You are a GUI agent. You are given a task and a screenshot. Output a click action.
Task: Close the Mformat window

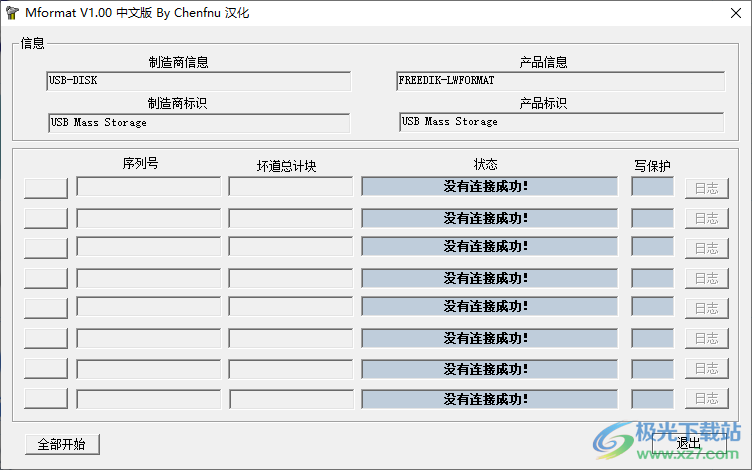coord(736,13)
